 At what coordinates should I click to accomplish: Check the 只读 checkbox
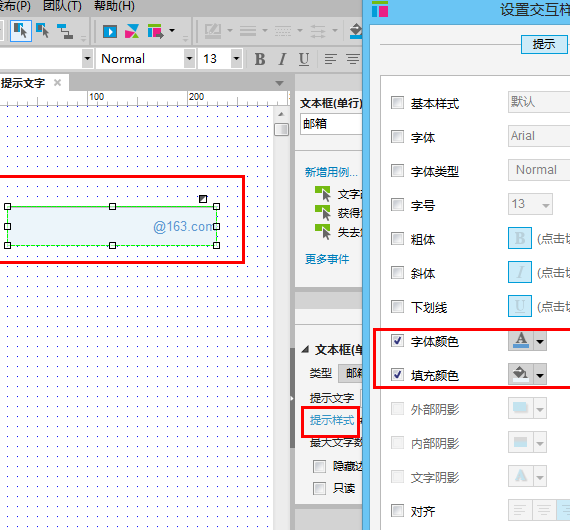[x=320, y=488]
